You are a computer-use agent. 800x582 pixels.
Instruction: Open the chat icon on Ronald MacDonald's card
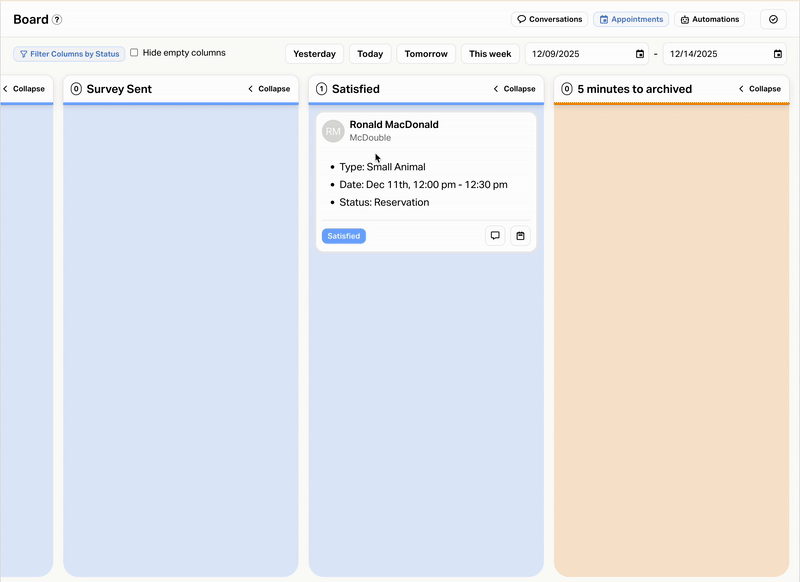495,236
